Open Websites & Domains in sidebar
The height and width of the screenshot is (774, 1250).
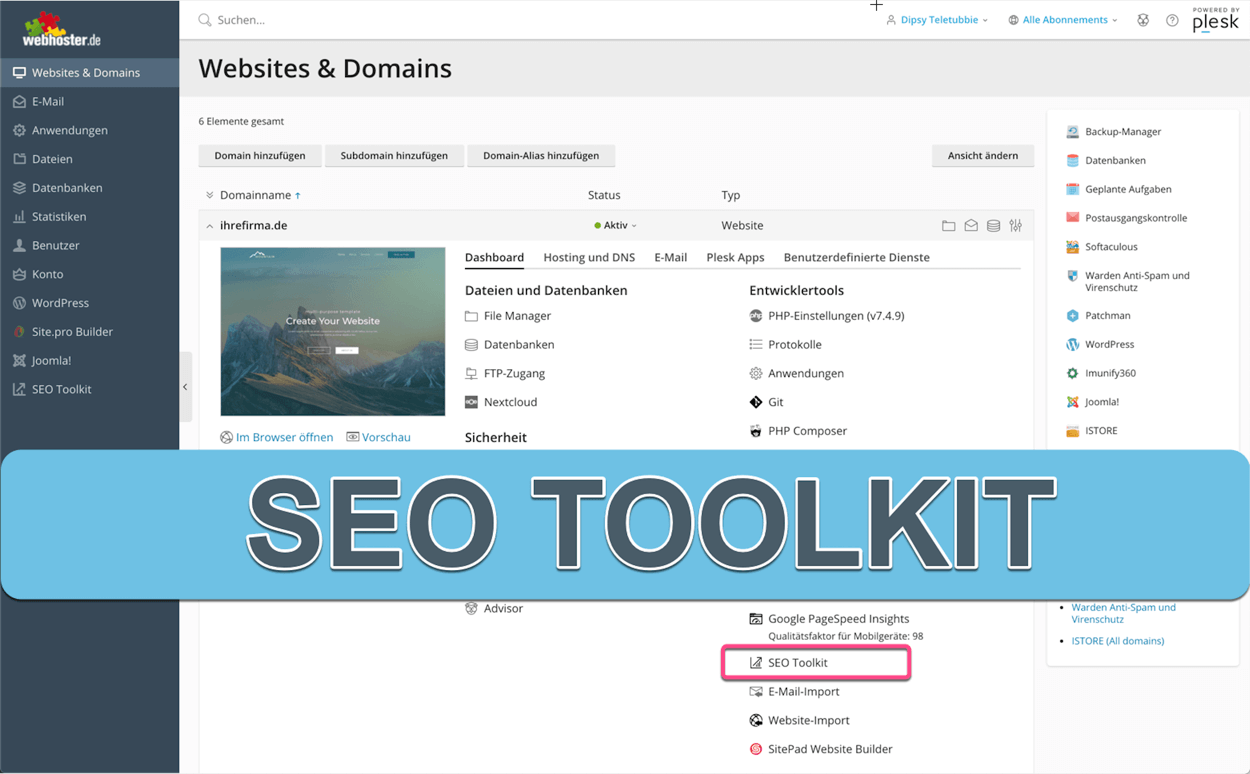(x=90, y=73)
